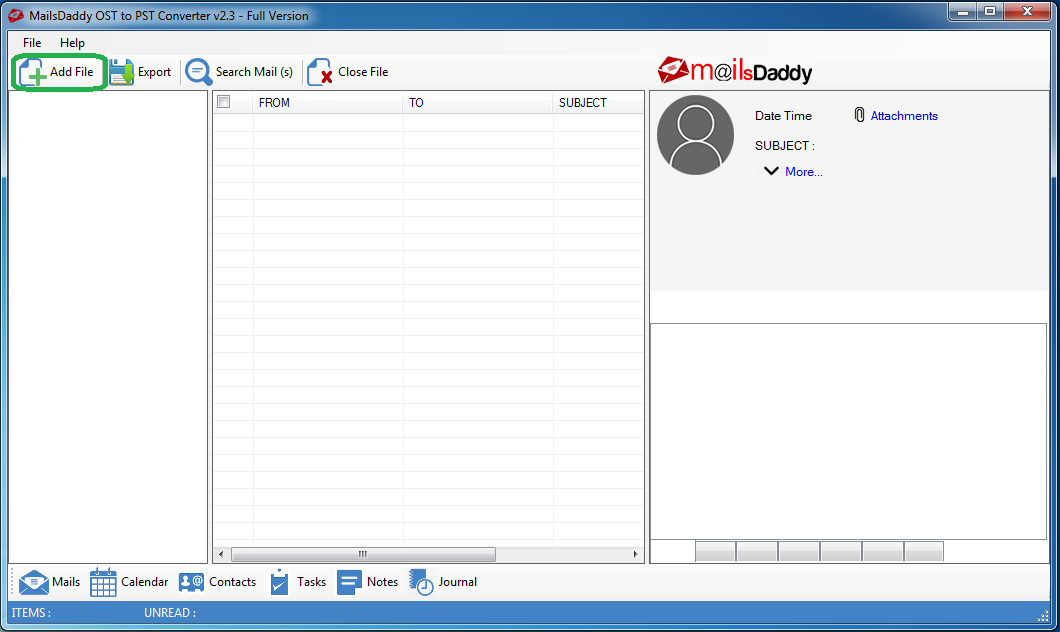Show the Calendar grid icon

103,582
